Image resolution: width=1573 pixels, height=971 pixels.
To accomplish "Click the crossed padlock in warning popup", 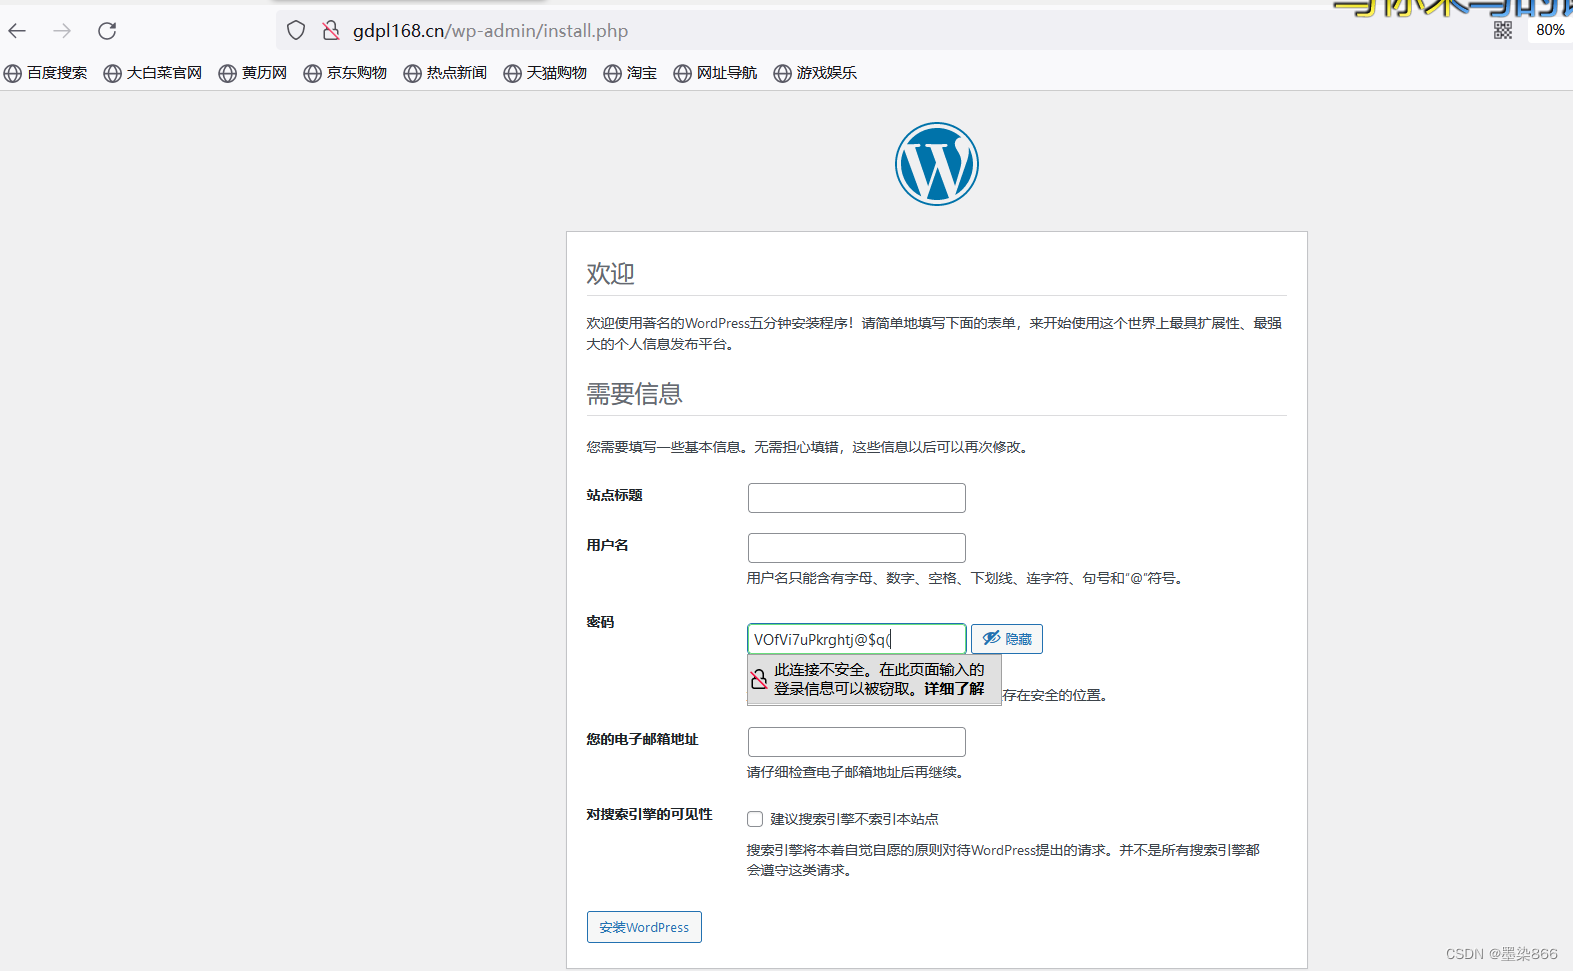I will pos(759,680).
